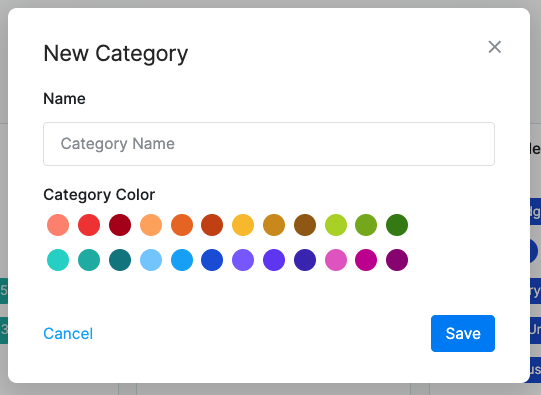
Task: Select the bright red color swatch
Action: click(x=89, y=225)
